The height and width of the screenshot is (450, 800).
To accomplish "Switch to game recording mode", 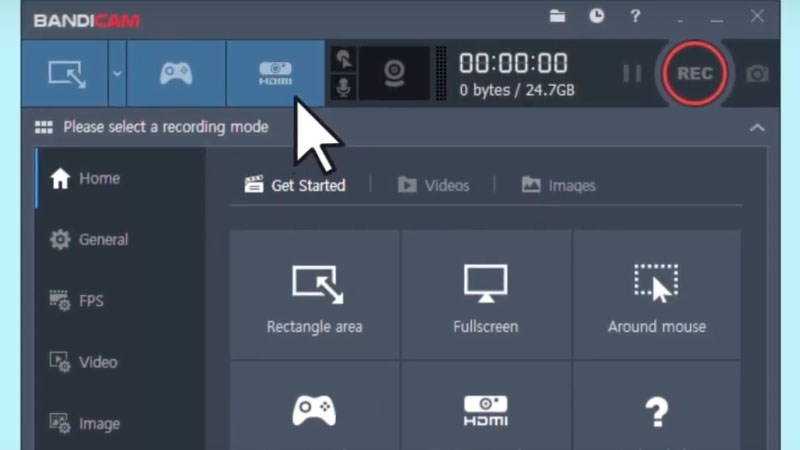I will click(176, 73).
